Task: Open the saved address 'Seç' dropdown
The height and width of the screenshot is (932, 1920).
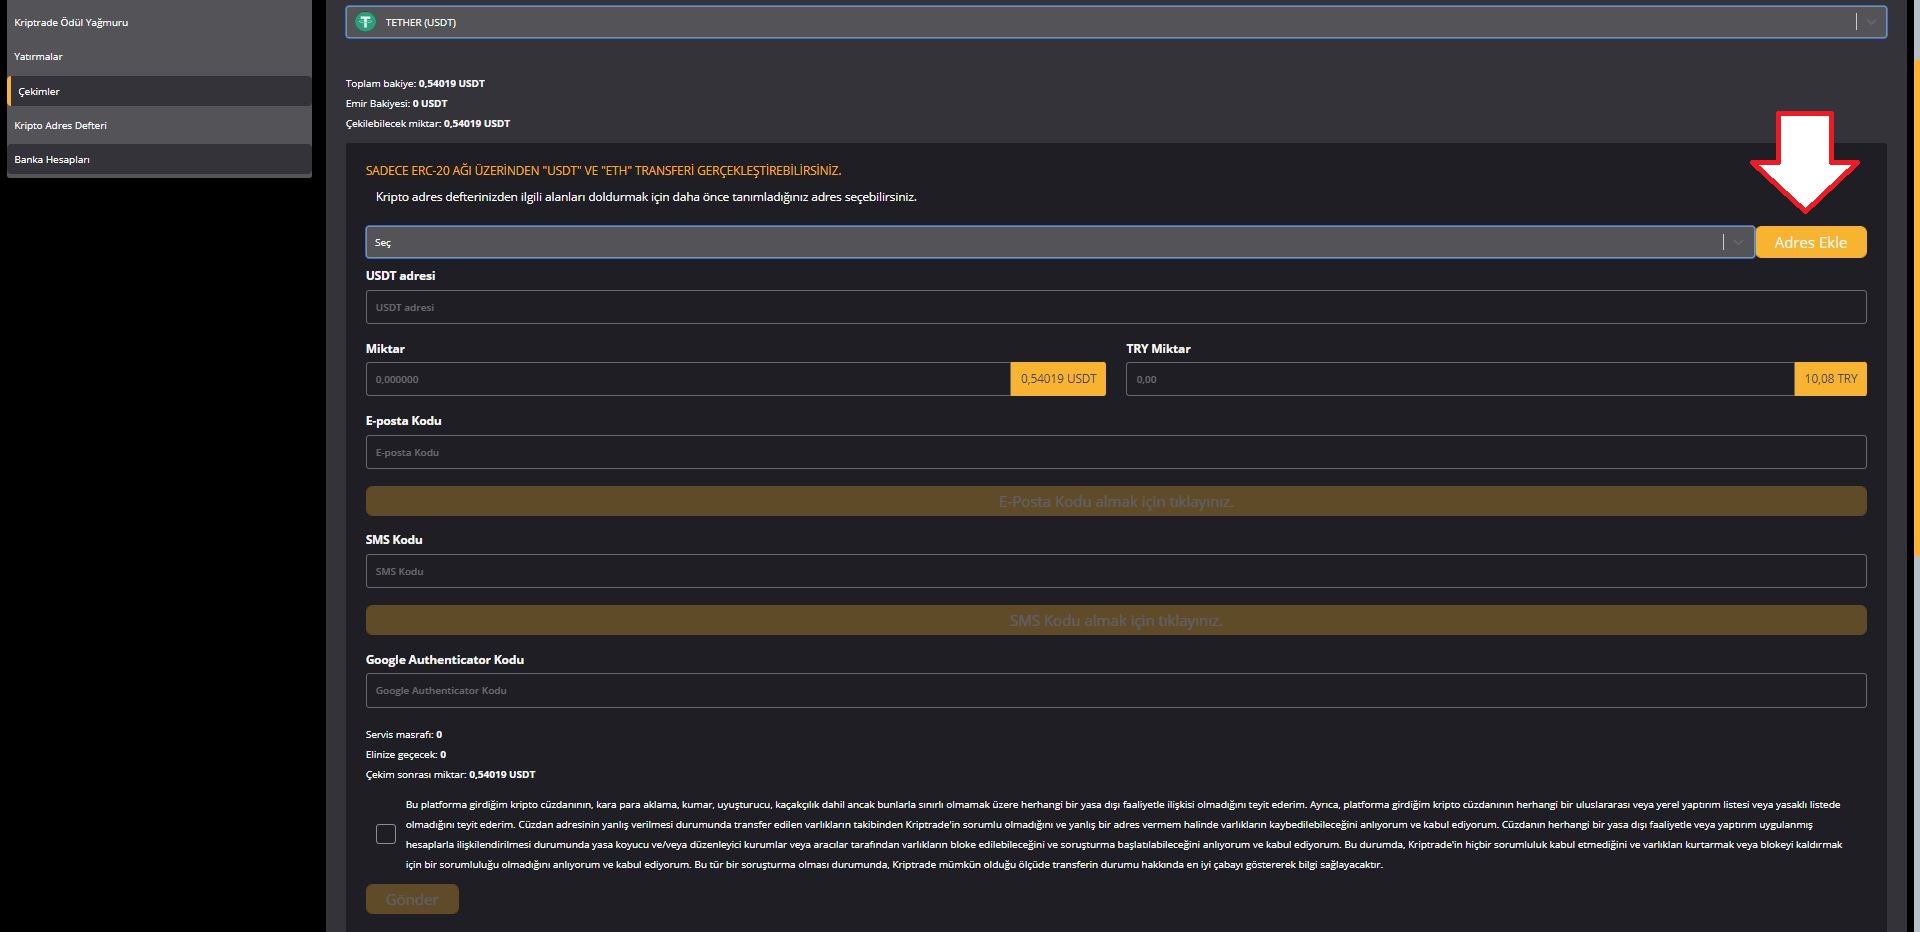Action: point(1040,242)
